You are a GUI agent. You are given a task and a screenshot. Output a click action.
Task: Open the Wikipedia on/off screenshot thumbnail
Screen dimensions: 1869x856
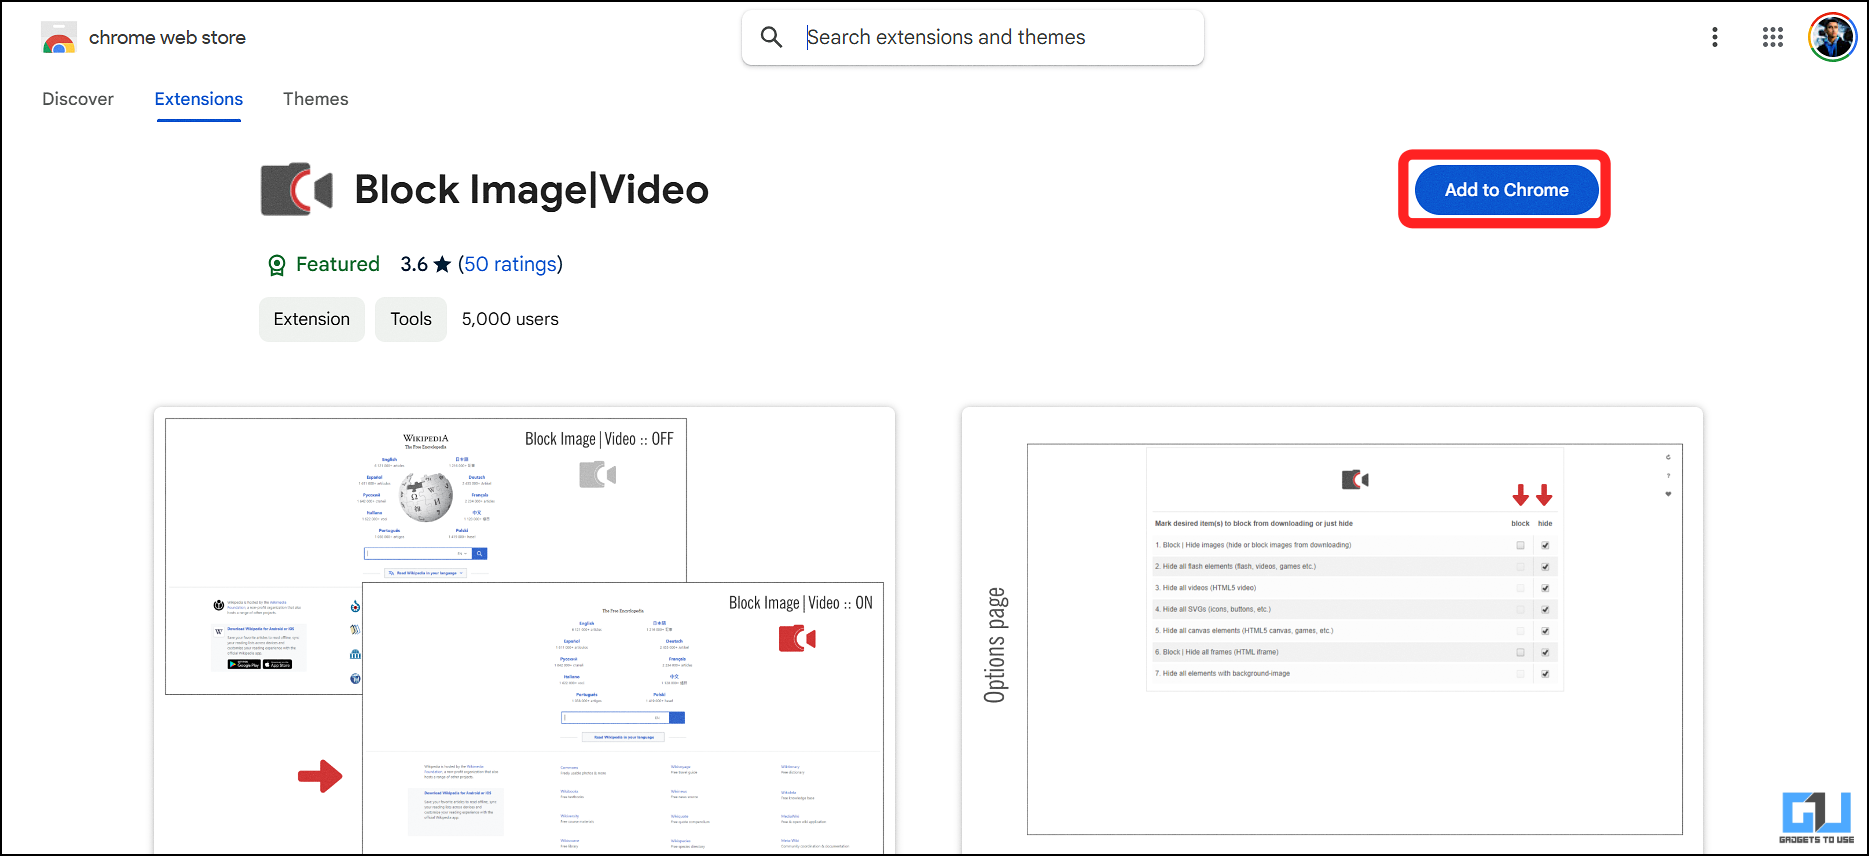pyautogui.click(x=524, y=630)
